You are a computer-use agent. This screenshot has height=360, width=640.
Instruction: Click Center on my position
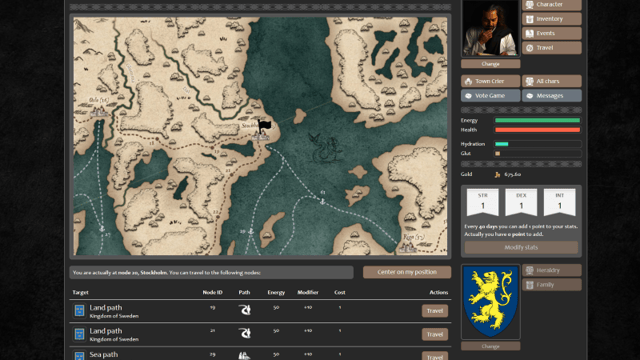(x=407, y=272)
